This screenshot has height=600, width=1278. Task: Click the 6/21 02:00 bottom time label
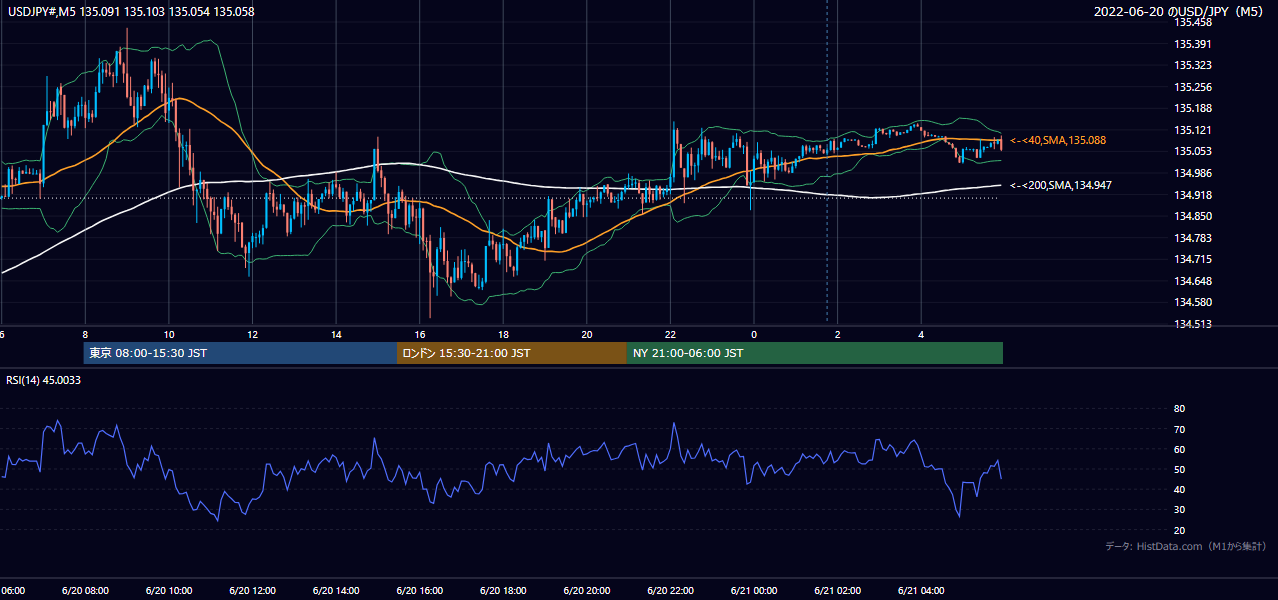click(x=838, y=591)
